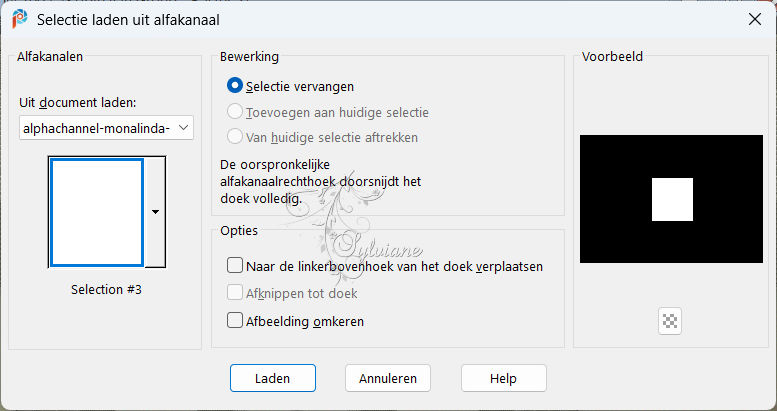Expand the selection thumbnail list arrow

[x=156, y=212]
